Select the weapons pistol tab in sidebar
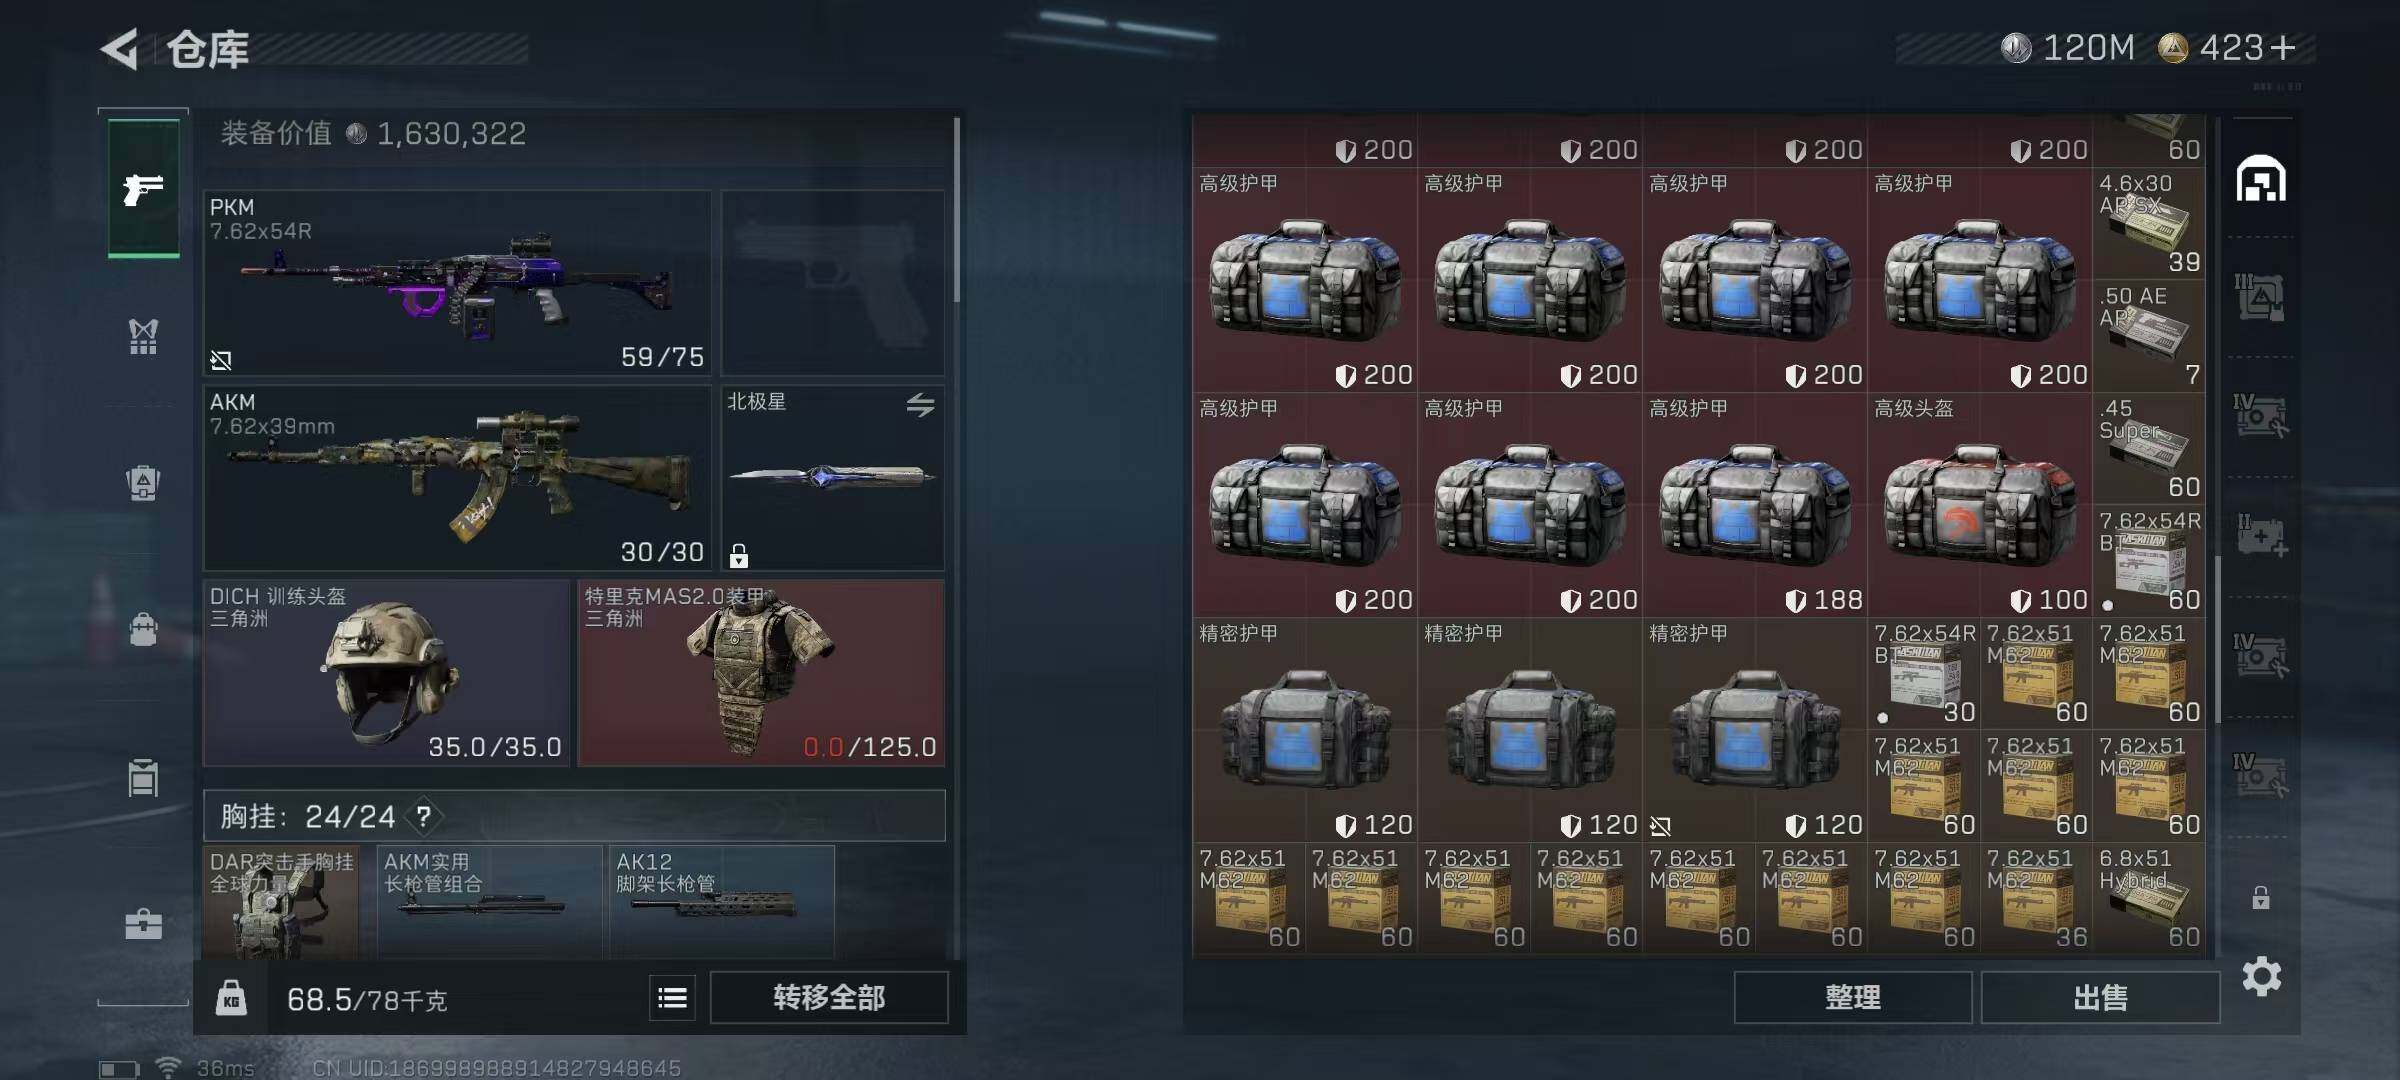This screenshot has height=1080, width=2400. click(143, 188)
